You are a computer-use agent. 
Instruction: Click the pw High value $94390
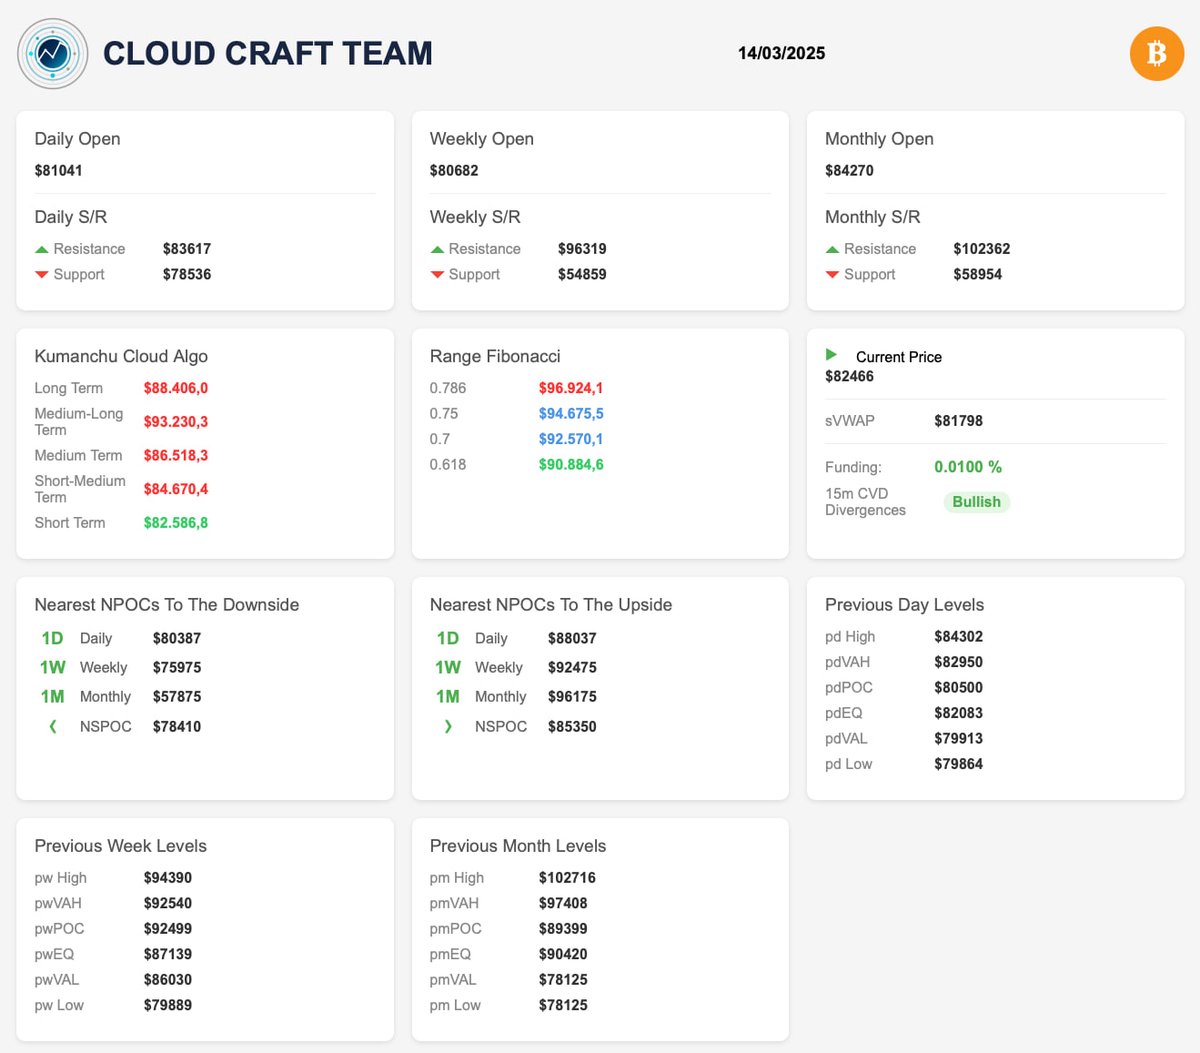pos(167,878)
